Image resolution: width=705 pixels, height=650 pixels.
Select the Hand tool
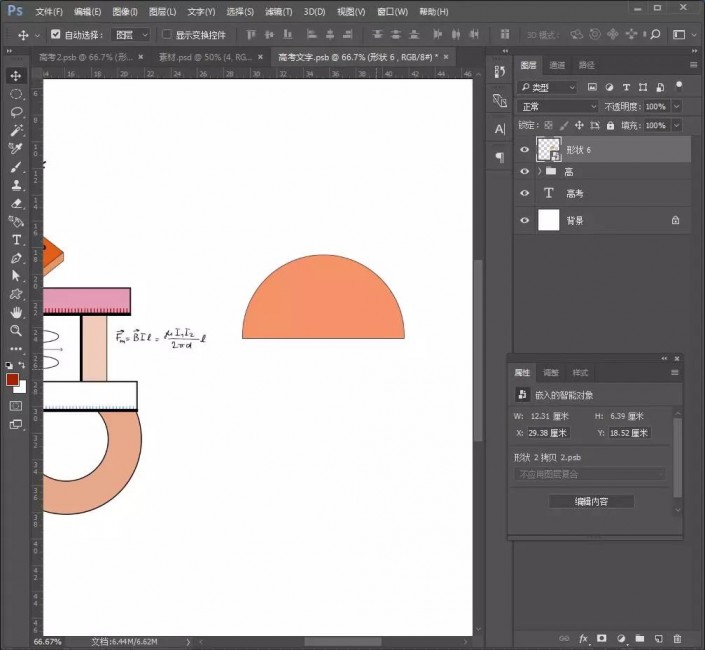click(16, 312)
